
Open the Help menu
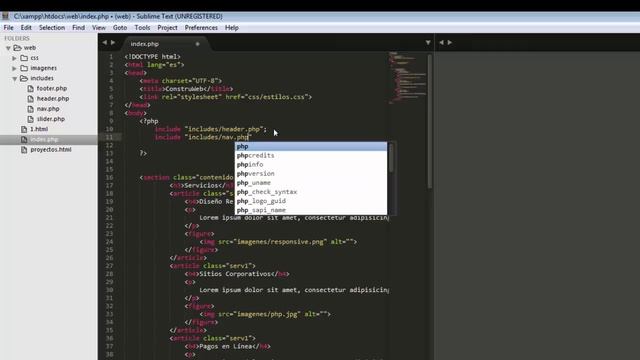(231, 28)
